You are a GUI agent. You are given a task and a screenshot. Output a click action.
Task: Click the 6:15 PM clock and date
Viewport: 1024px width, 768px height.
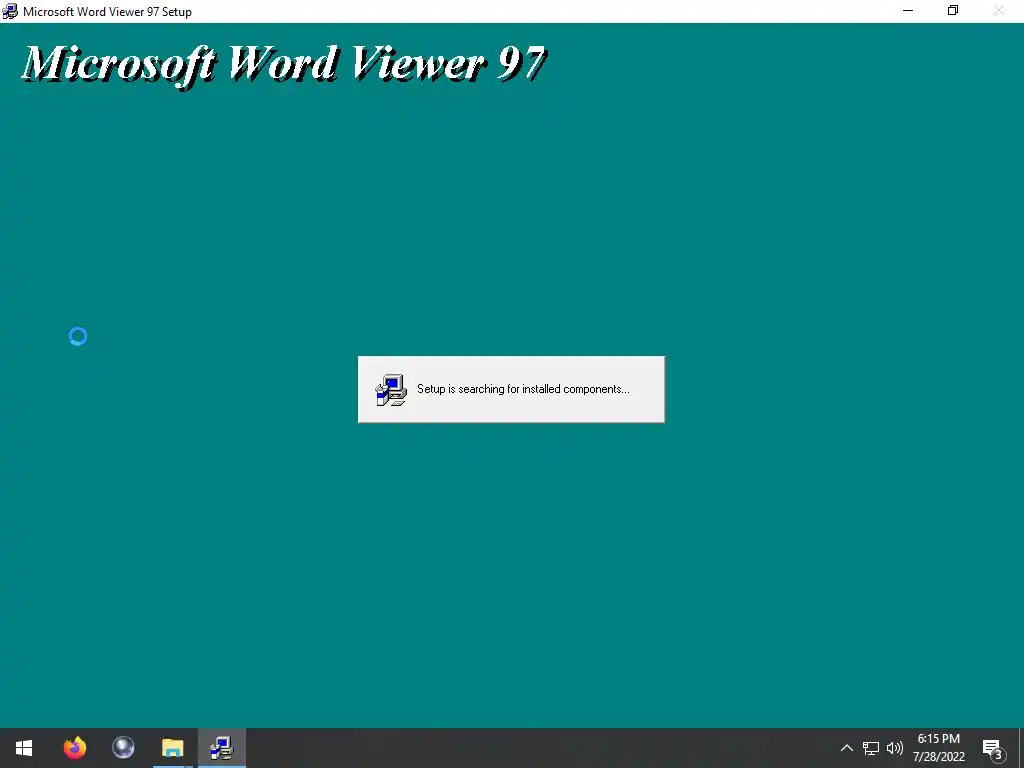click(938, 748)
